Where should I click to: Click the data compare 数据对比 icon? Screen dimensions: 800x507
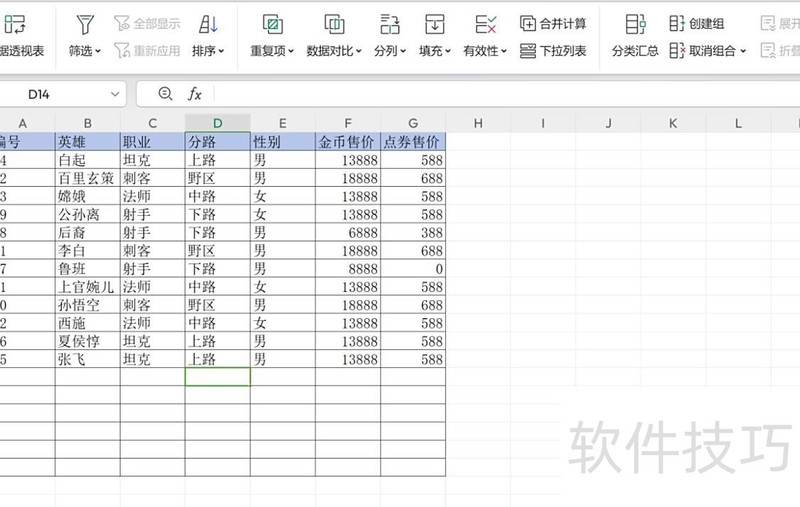334,24
